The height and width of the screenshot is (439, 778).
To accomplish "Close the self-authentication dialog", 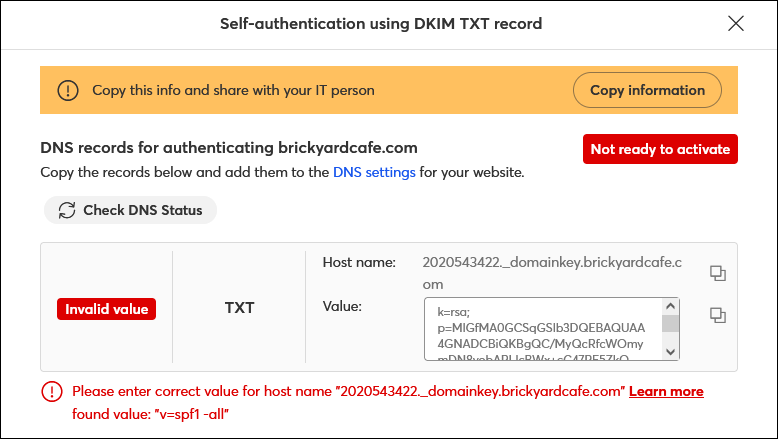I will (x=736, y=23).
